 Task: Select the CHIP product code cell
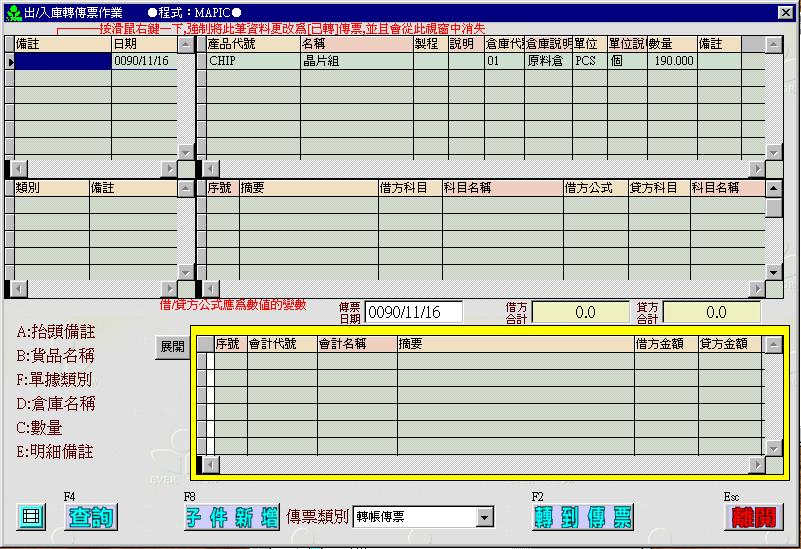coord(251,61)
